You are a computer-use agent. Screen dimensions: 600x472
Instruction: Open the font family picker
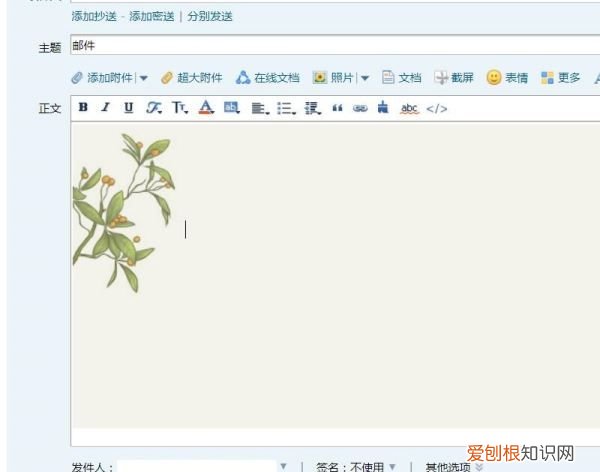tap(153, 108)
